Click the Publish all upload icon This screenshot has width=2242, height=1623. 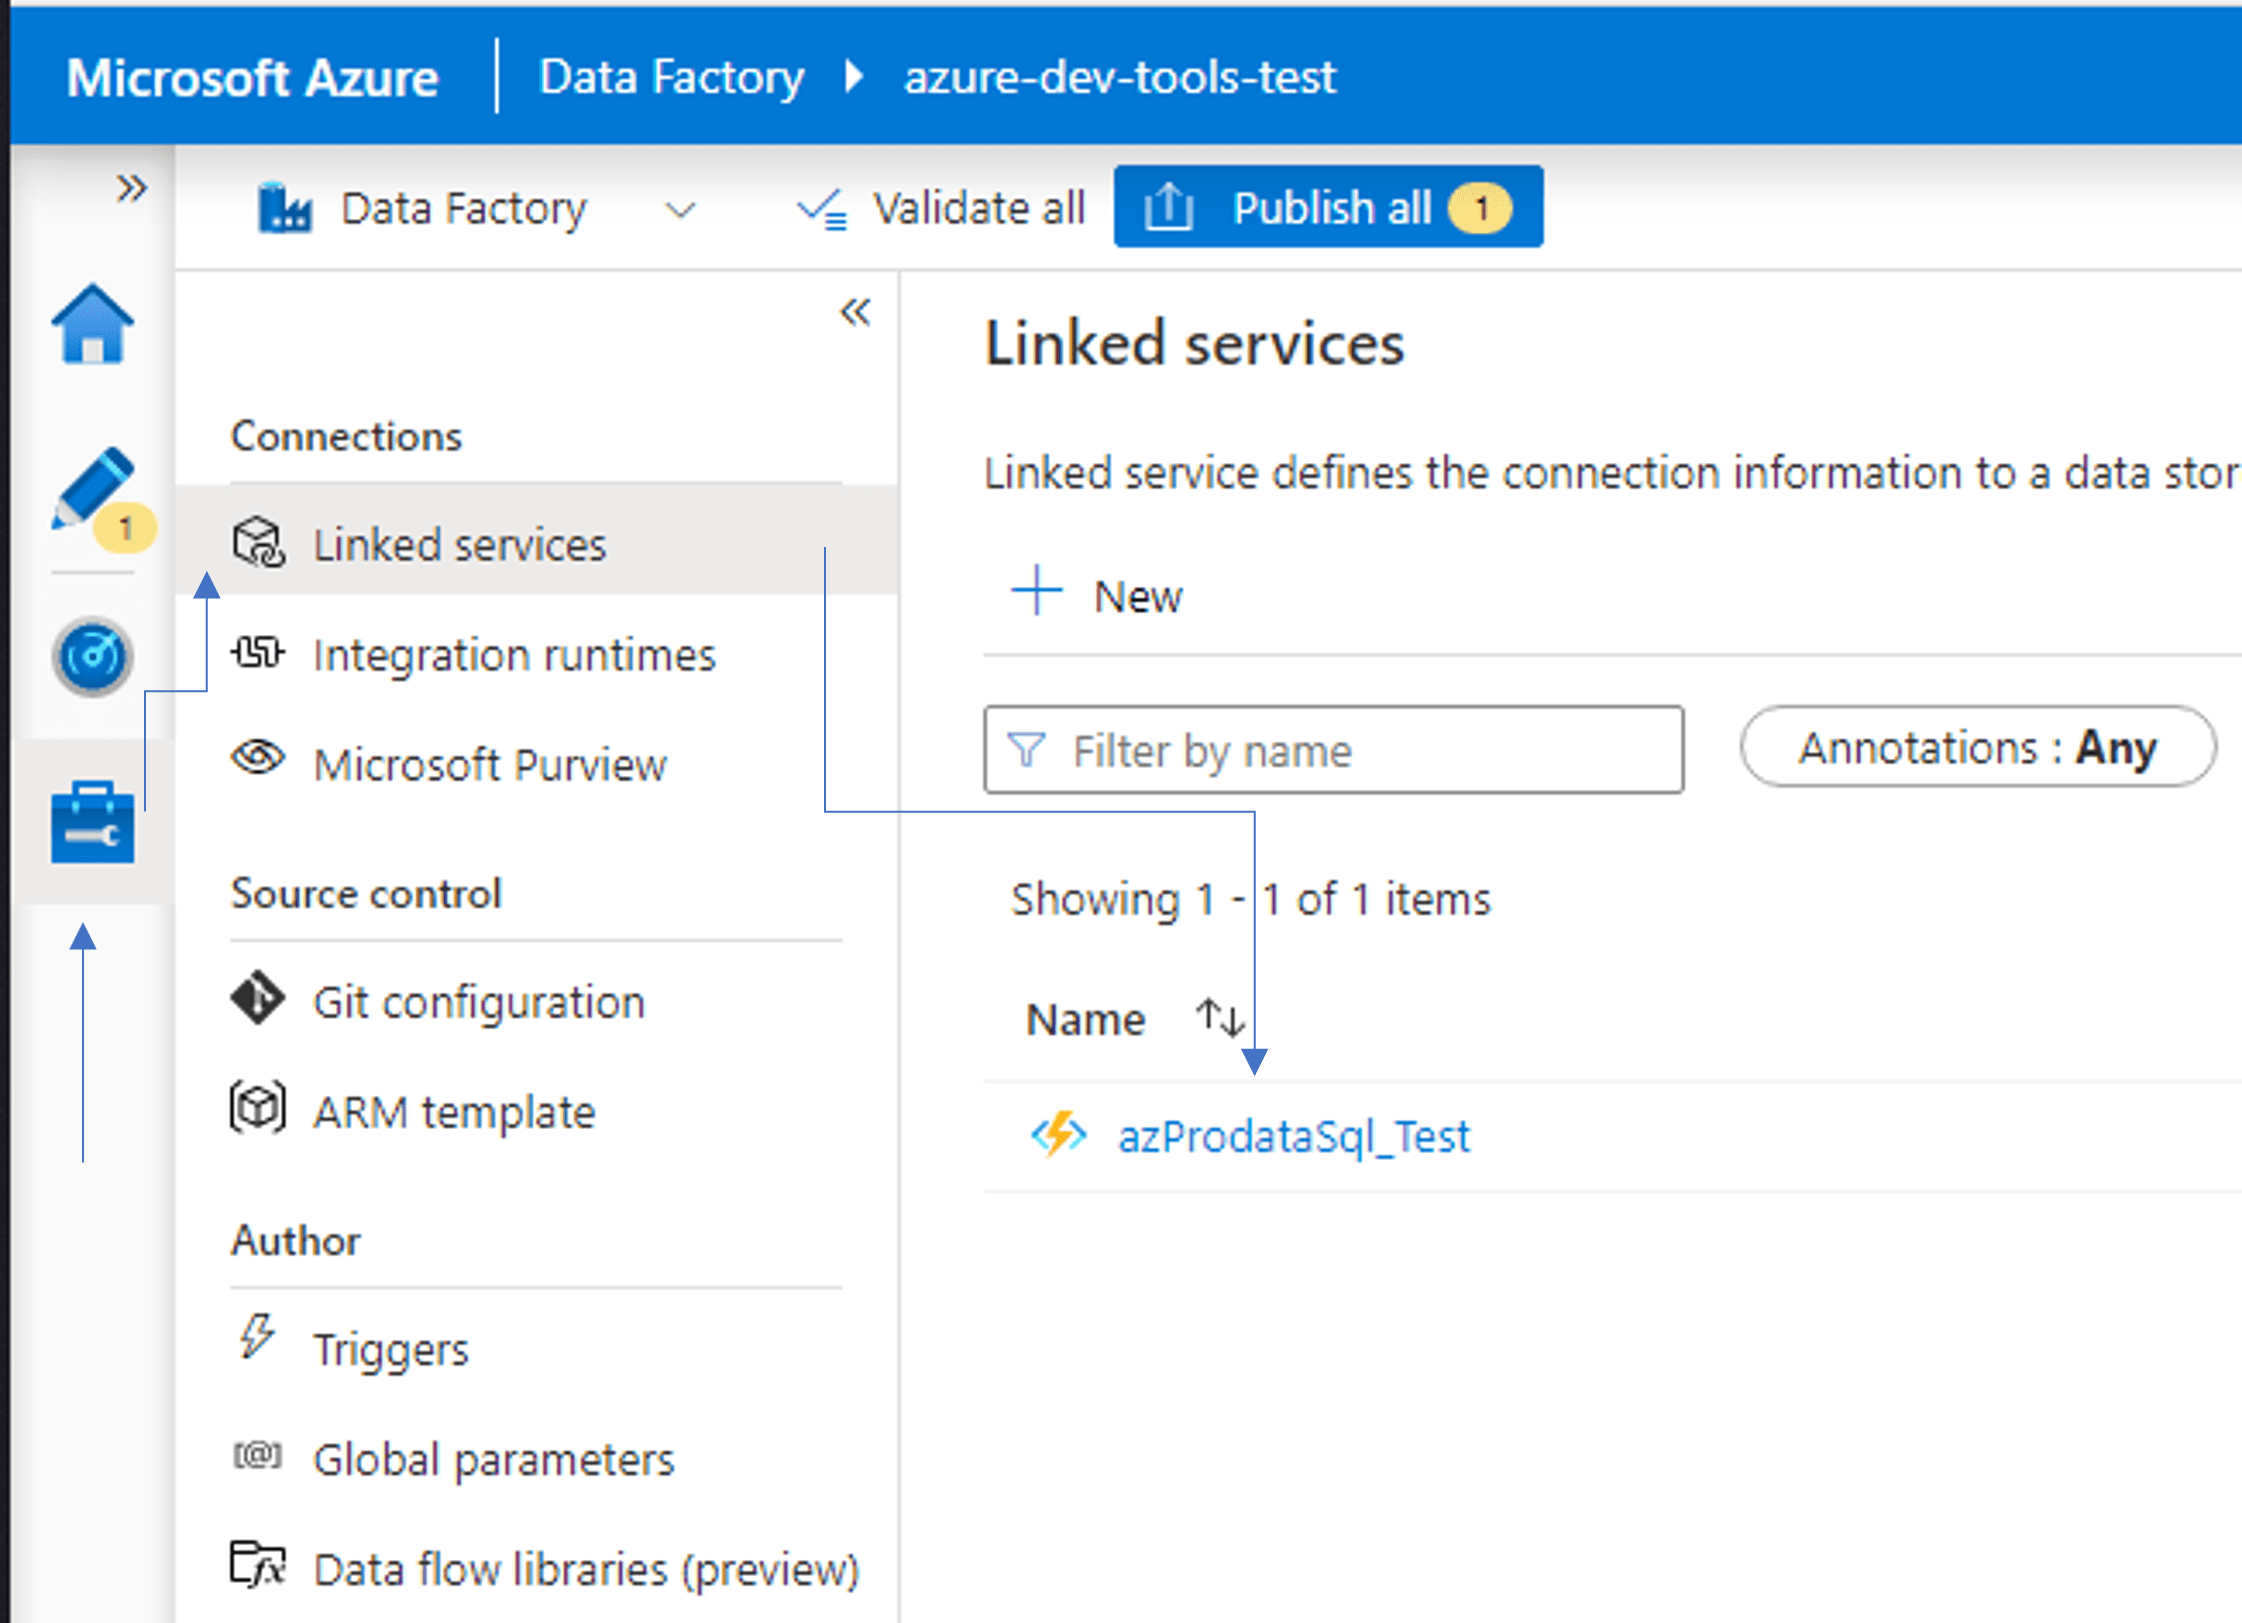tap(1168, 207)
